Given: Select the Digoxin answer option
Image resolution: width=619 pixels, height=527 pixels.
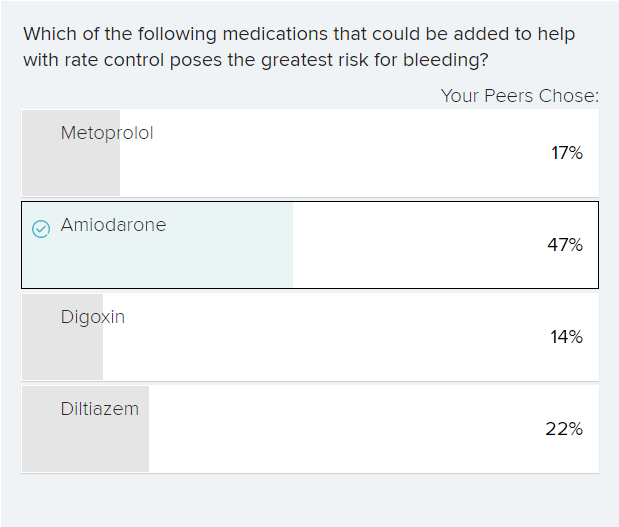Looking at the screenshot, I should [310, 337].
